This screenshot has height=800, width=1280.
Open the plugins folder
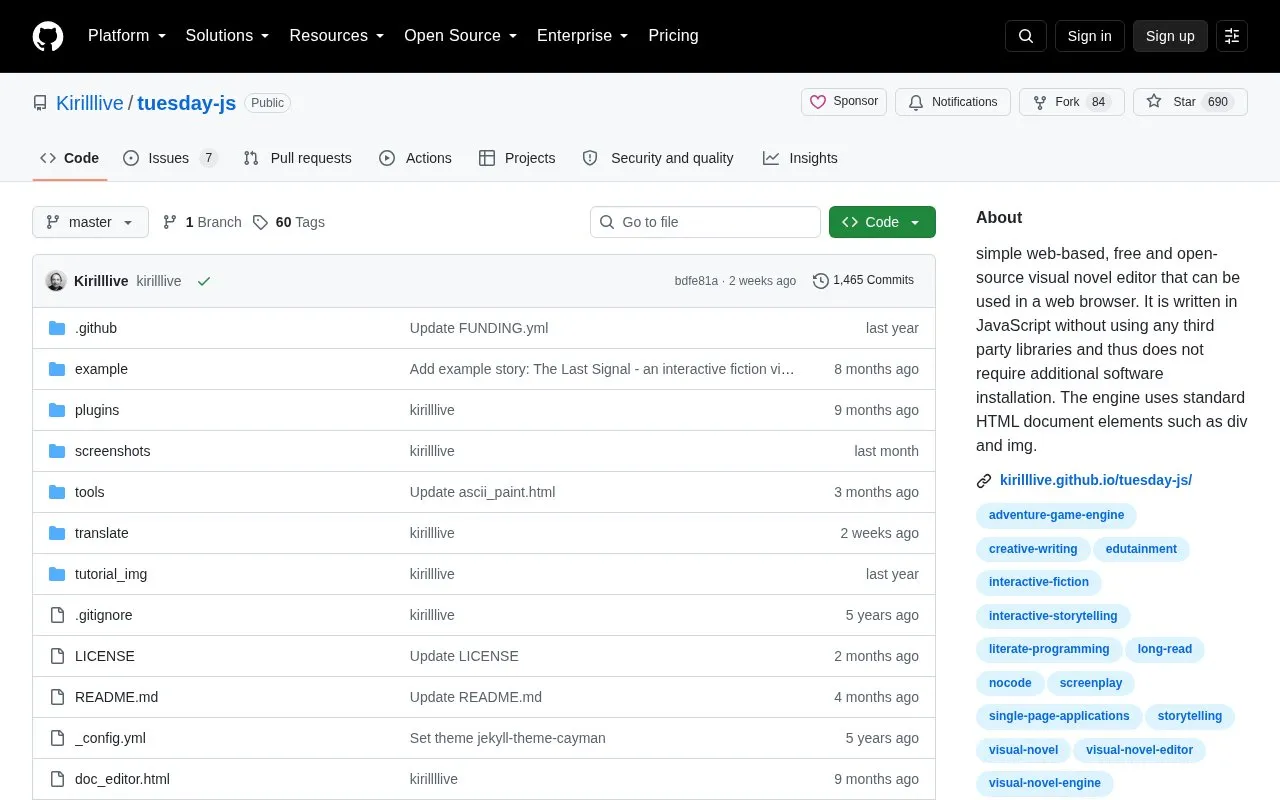[x=97, y=410]
